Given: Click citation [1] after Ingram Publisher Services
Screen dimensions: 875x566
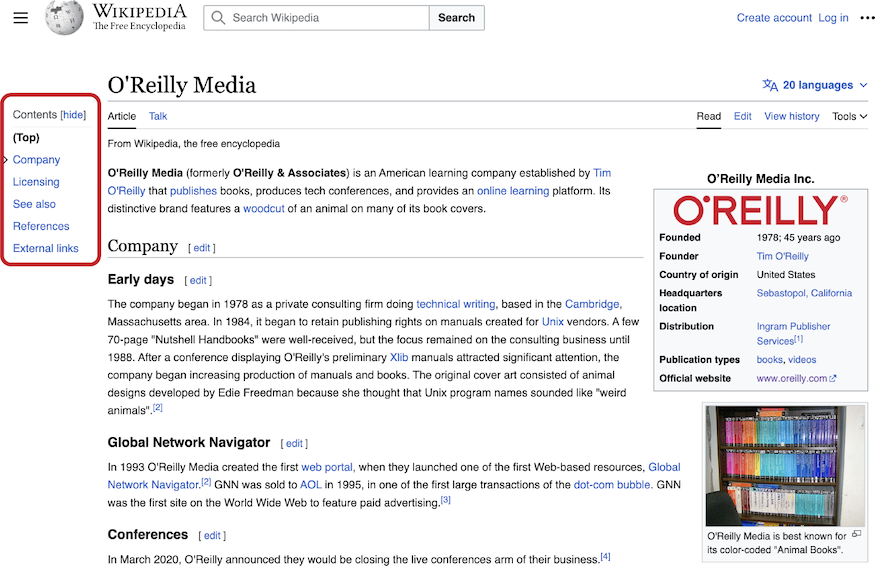Looking at the screenshot, I should (799, 338).
